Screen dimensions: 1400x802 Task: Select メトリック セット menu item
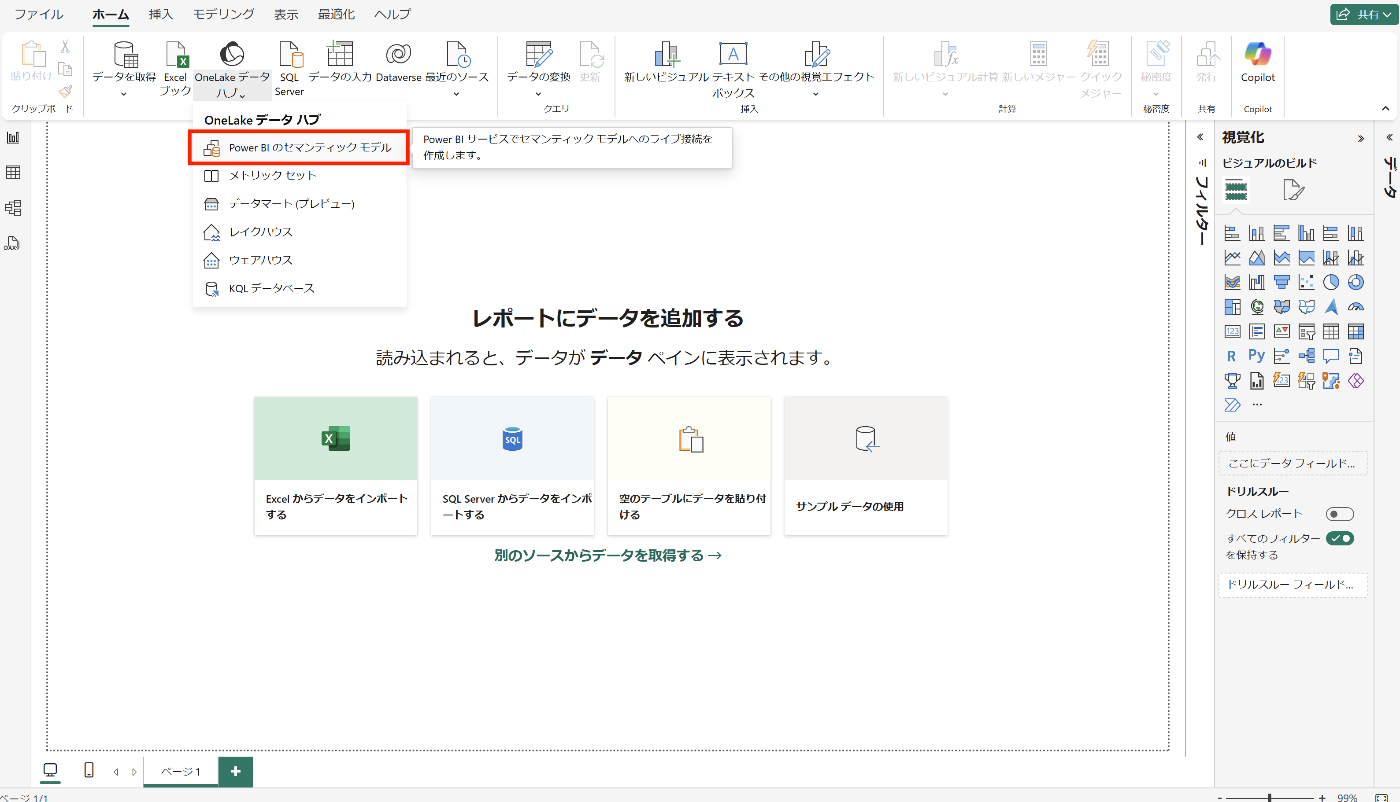[299, 175]
